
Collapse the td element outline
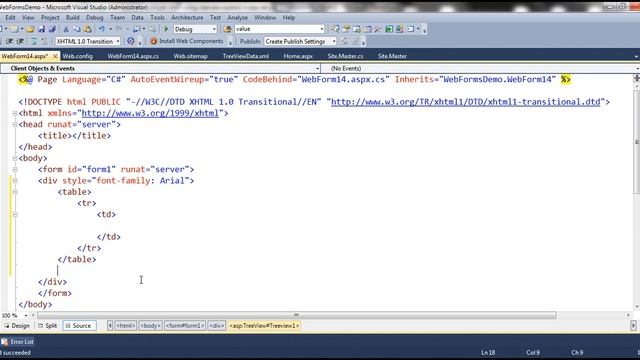15,214
